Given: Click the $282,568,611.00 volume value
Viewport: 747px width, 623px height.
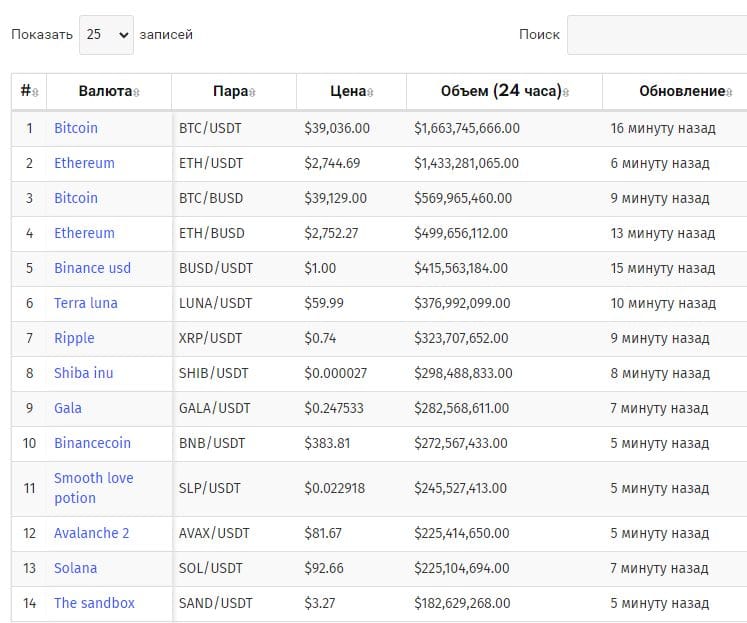Looking at the screenshot, I should (x=461, y=408).
